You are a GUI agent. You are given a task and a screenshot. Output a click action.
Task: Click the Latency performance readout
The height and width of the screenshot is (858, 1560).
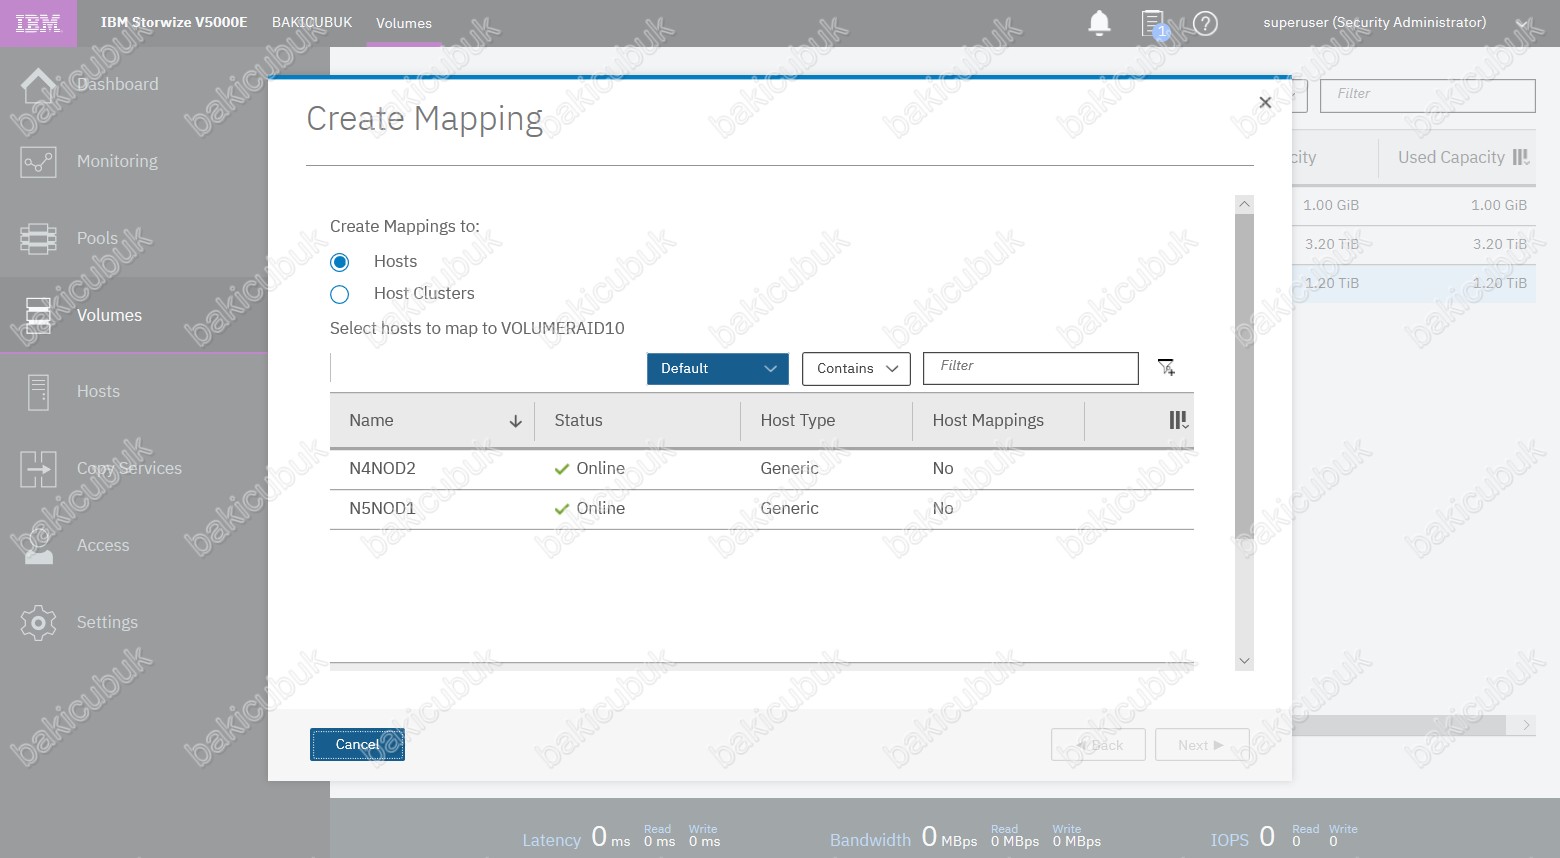[x=621, y=837]
